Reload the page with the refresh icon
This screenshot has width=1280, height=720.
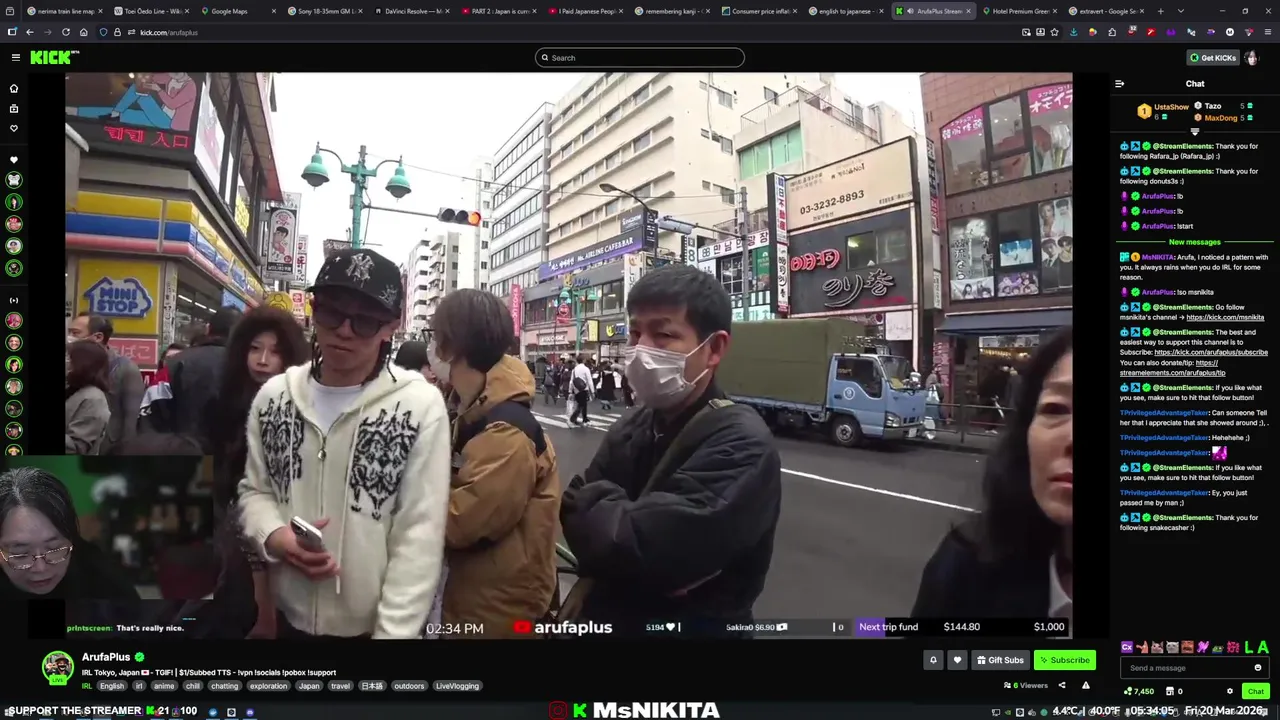[65, 32]
